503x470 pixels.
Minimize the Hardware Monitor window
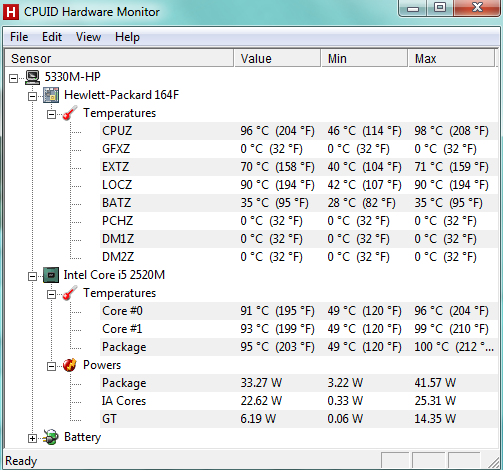(x=413, y=8)
